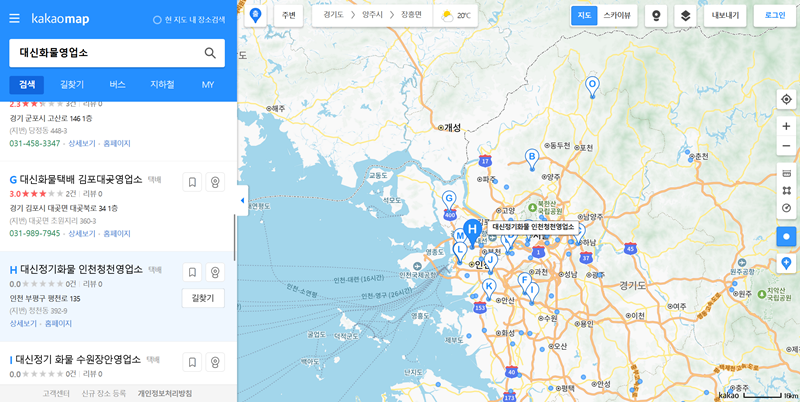Screen dimensions: 800x402
Task: Open the 검색 tab
Action: click(x=27, y=85)
